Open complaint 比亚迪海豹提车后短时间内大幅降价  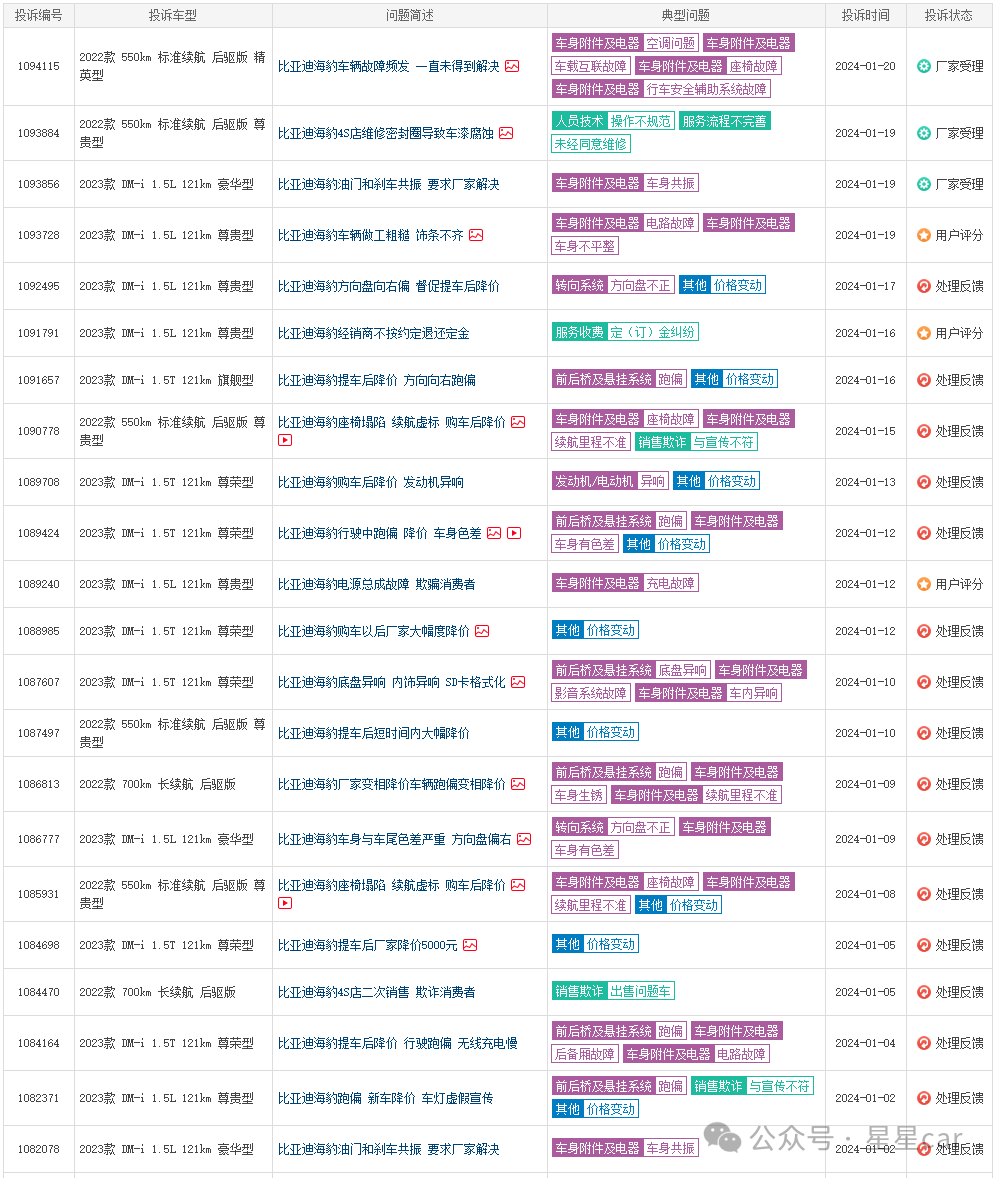click(373, 733)
